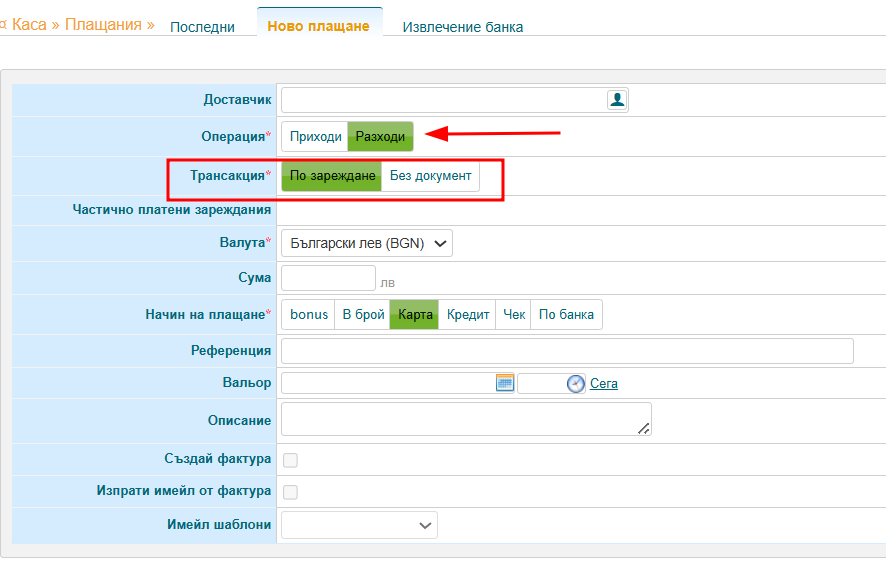This screenshot has width=886, height=570.
Task: Select the Разходи operation option
Action: point(380,137)
